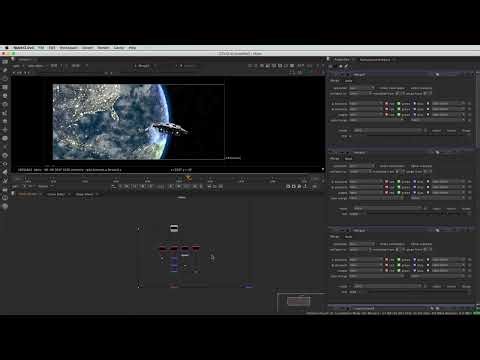Toggle green checkbox of output row, first Merge panel
Viewport: 480px width, 360px height.
coord(398,115)
